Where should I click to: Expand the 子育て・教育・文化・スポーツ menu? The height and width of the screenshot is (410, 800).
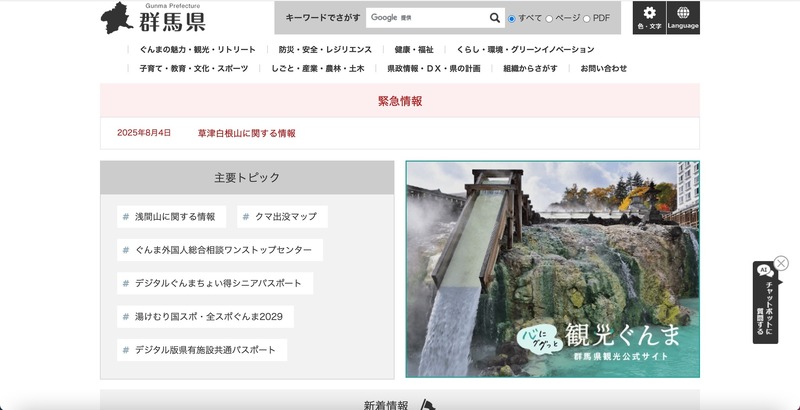[x=193, y=68]
